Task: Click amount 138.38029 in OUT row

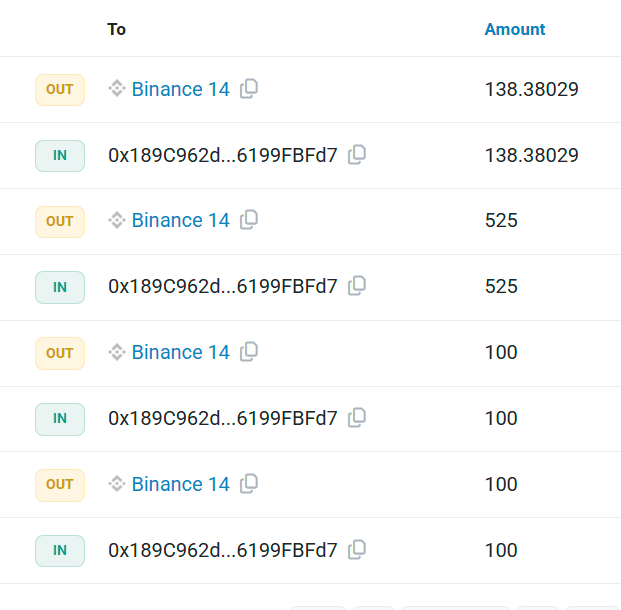Action: coord(531,89)
